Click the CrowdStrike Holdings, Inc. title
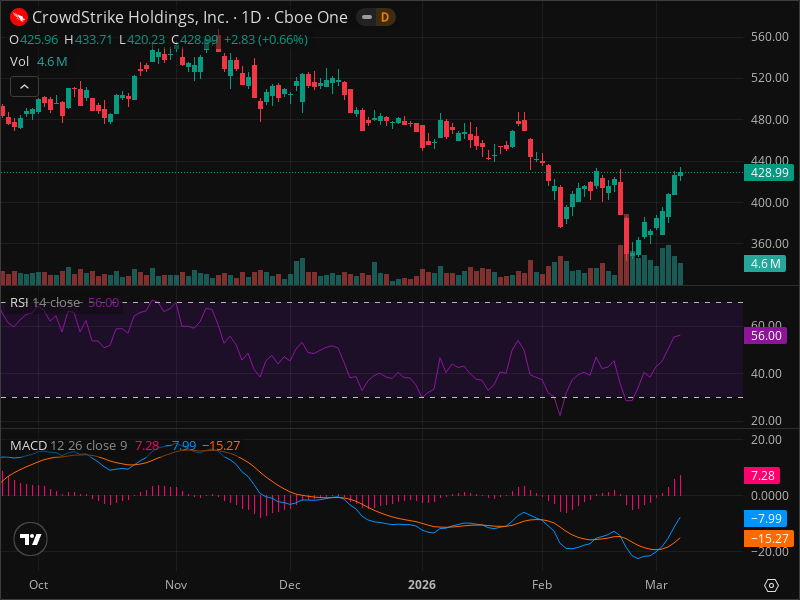 [x=130, y=17]
